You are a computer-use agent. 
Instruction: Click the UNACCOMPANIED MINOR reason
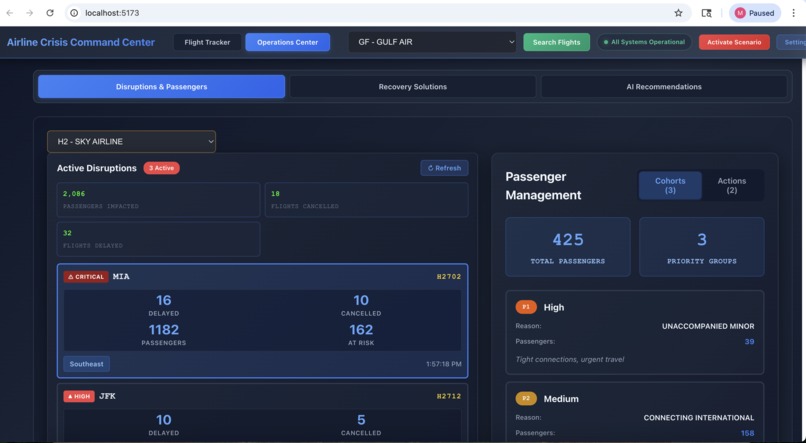708,326
